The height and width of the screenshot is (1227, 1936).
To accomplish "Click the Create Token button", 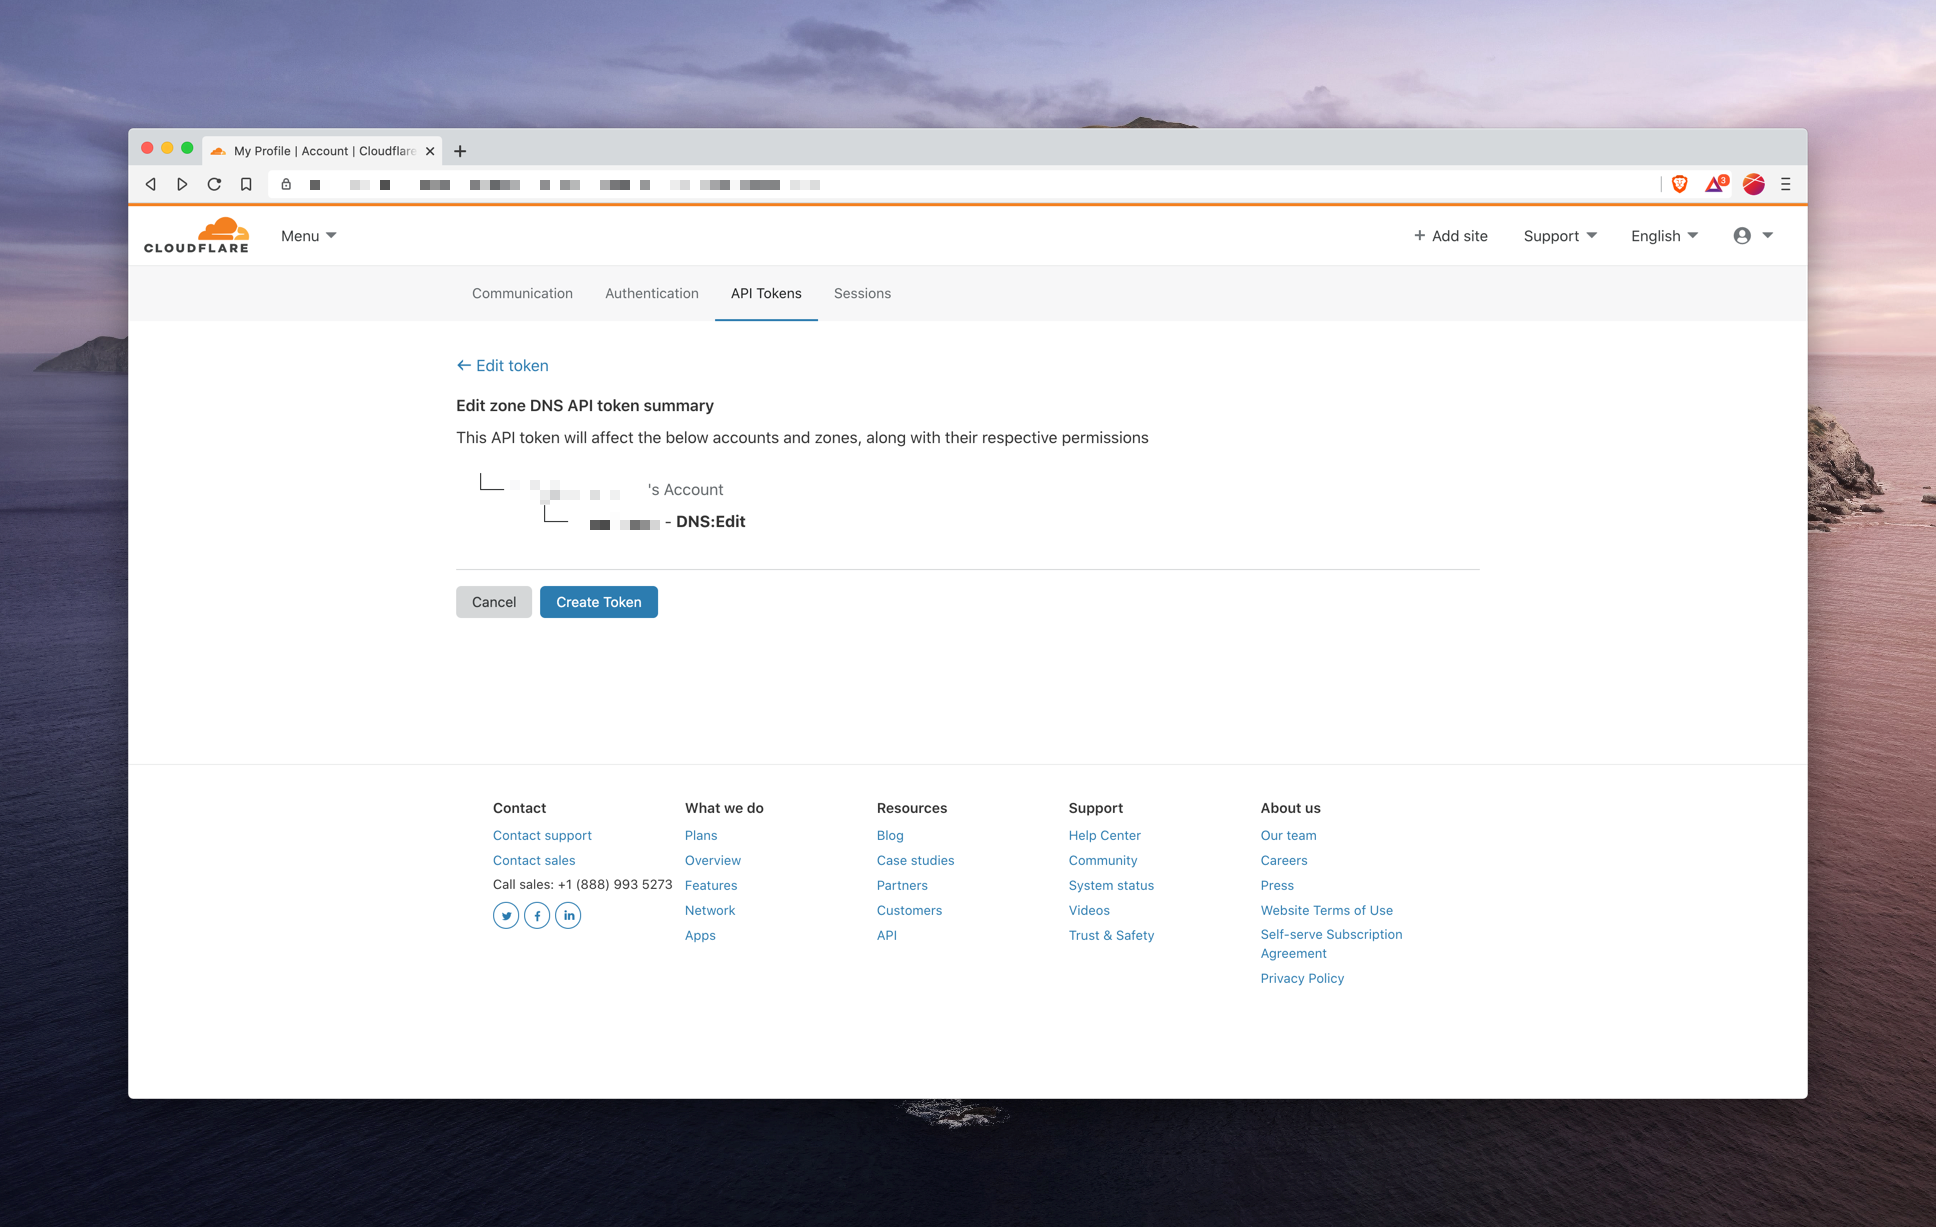I will [598, 602].
